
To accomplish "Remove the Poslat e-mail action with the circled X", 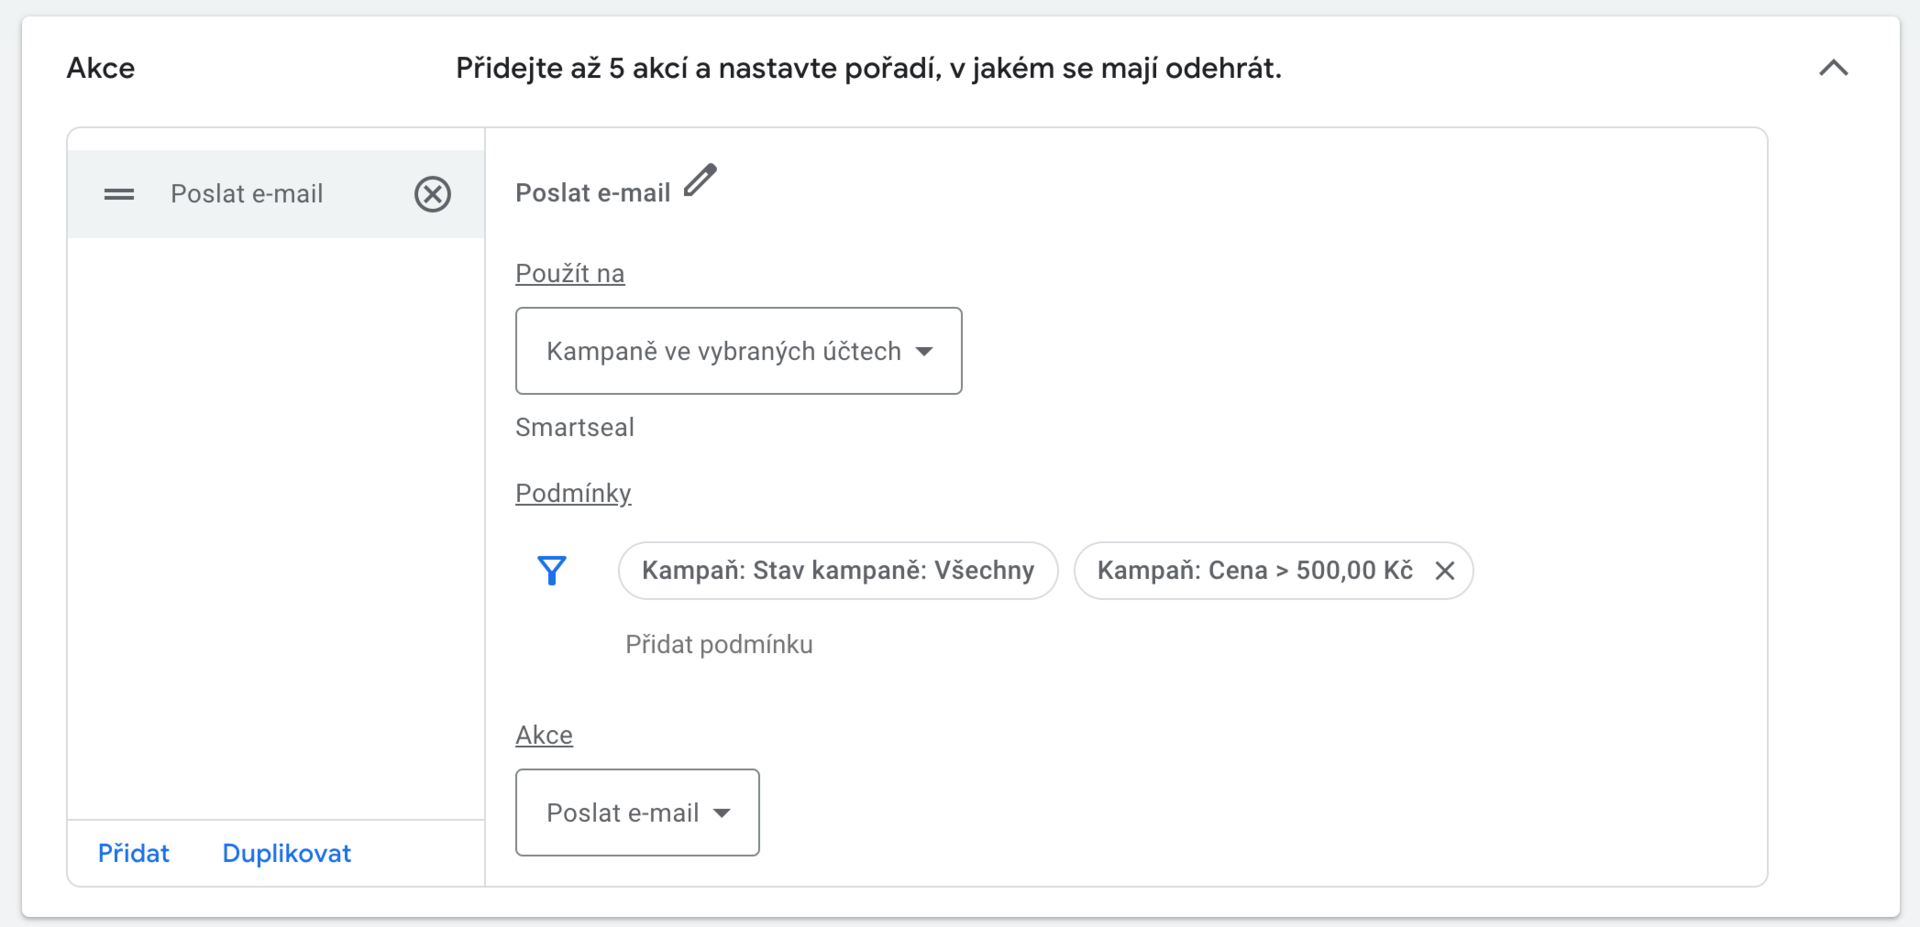I will click(432, 194).
